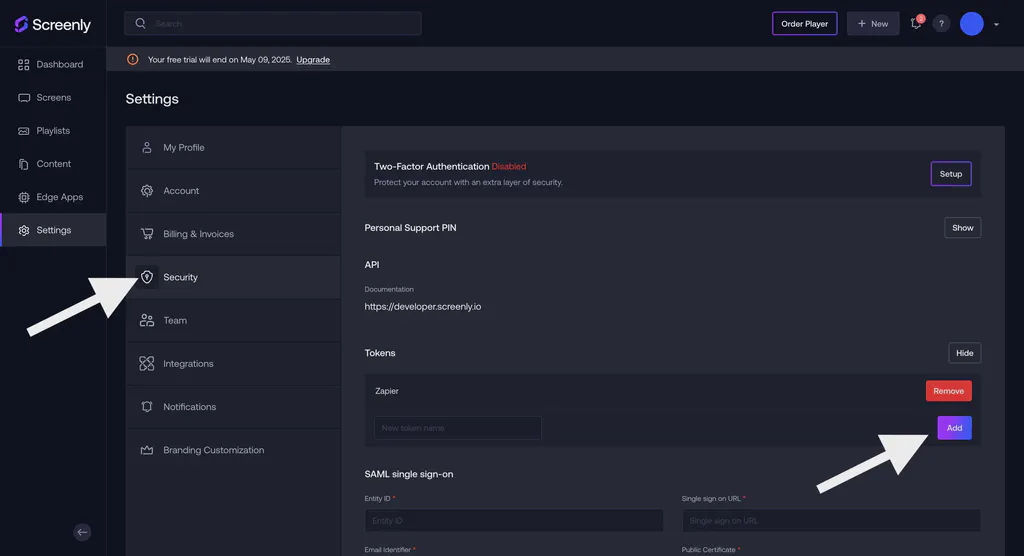Select the Security settings tab
The image size is (1024, 556).
[233, 277]
